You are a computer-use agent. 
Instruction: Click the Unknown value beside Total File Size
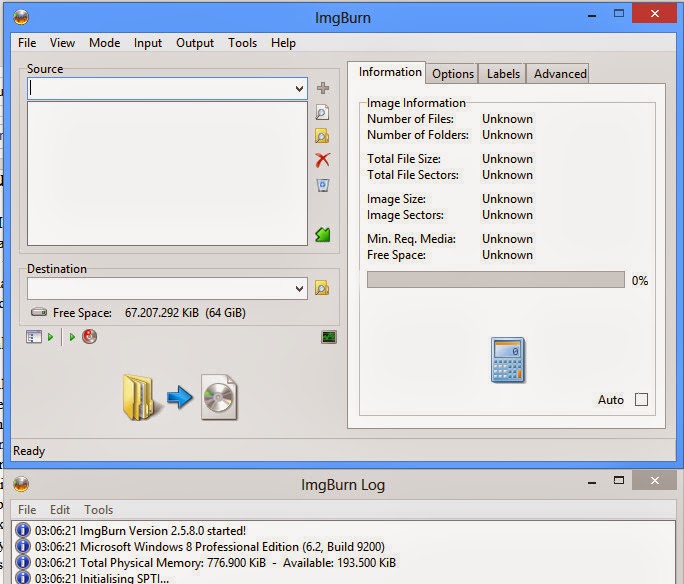507,159
